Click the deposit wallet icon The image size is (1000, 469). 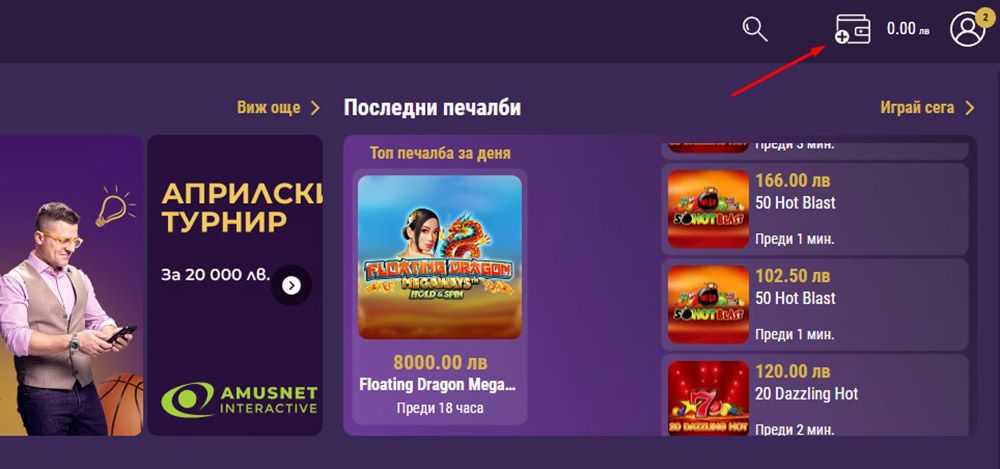(853, 29)
